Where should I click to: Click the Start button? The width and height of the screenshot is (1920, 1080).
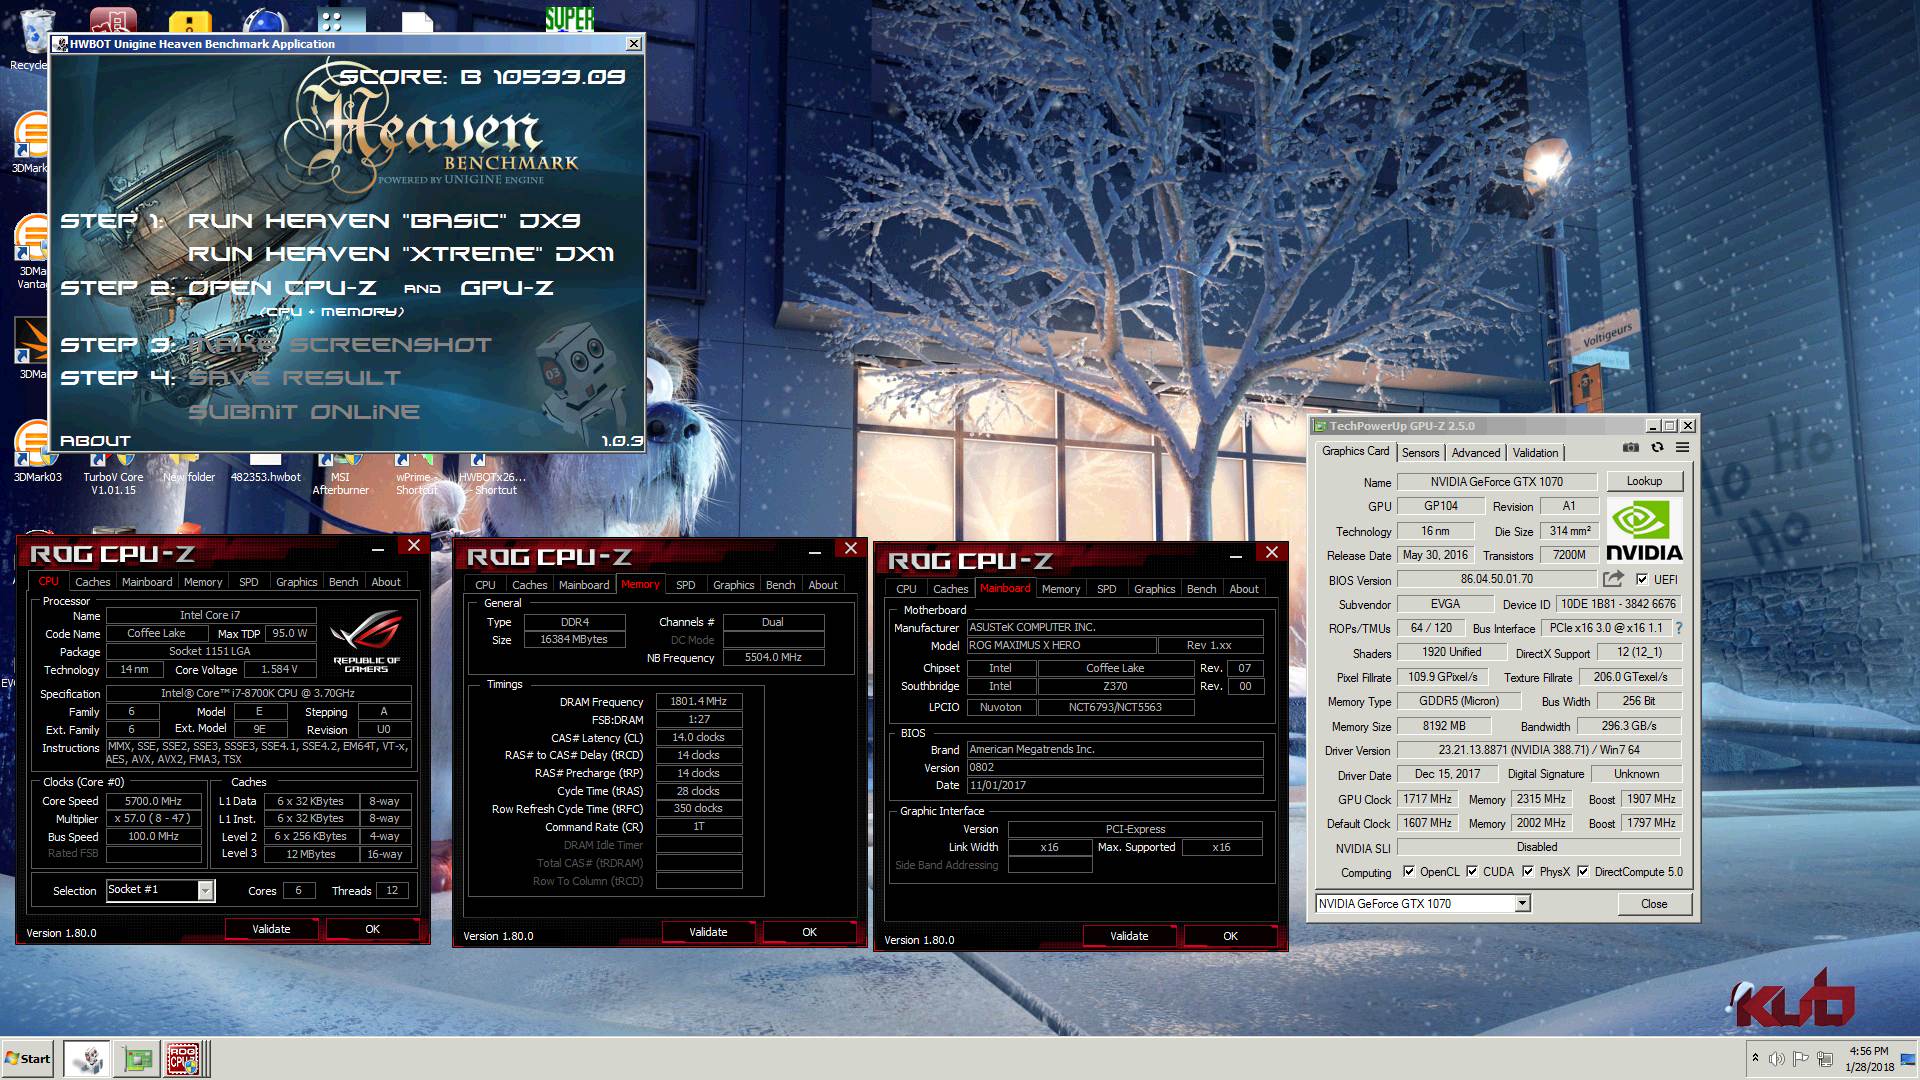pos(28,1058)
